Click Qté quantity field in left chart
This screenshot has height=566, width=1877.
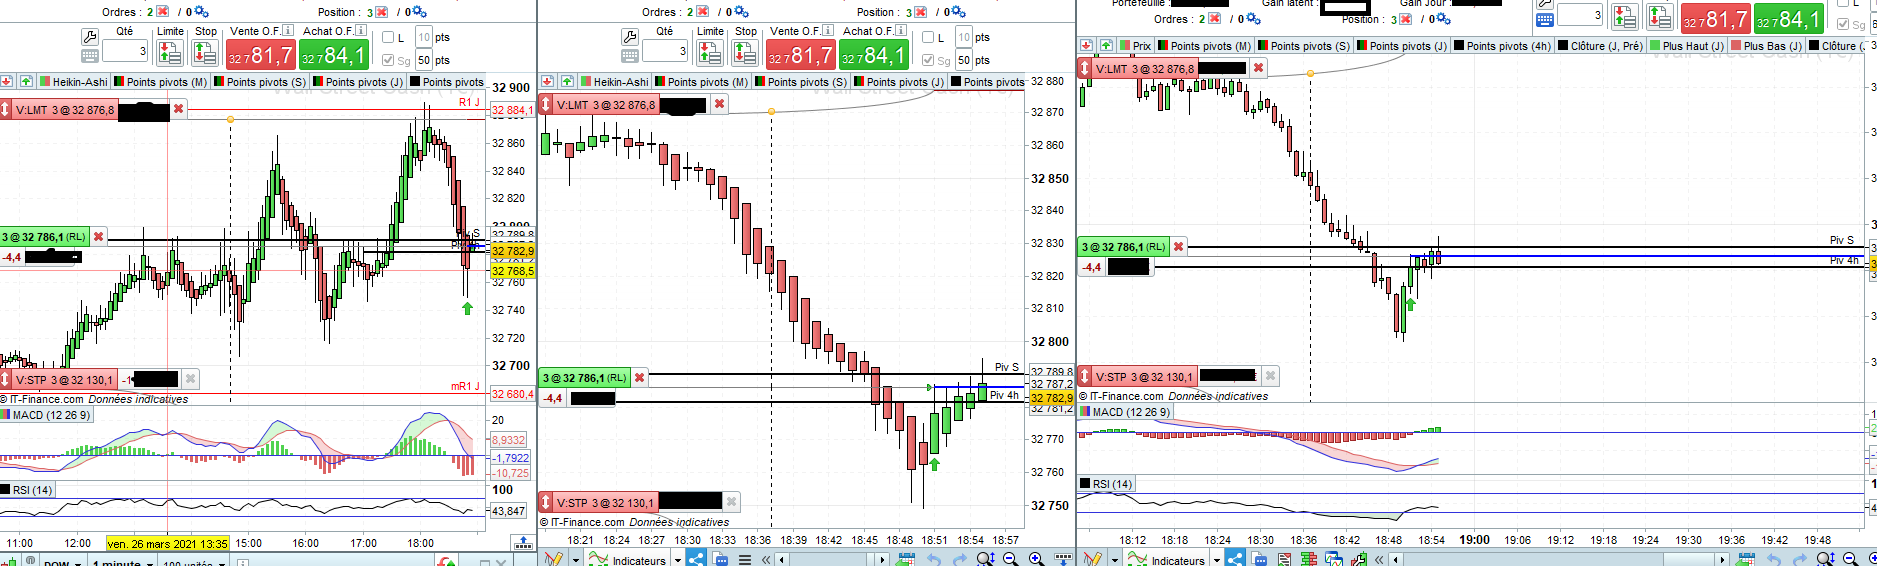pyautogui.click(x=124, y=51)
